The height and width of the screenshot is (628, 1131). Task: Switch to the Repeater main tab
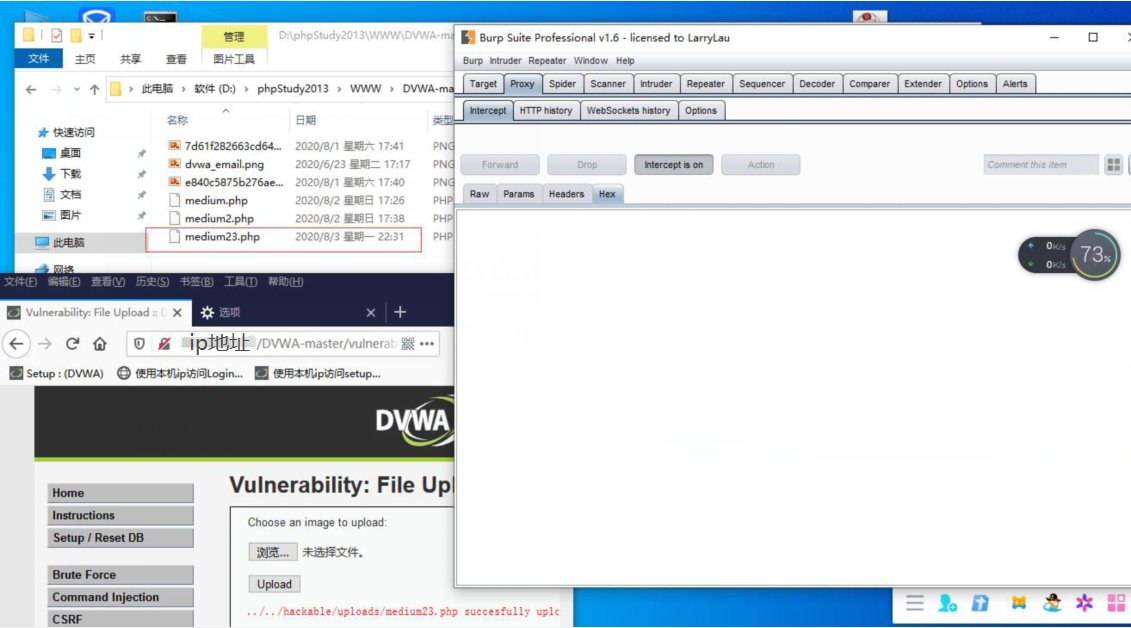(x=705, y=84)
